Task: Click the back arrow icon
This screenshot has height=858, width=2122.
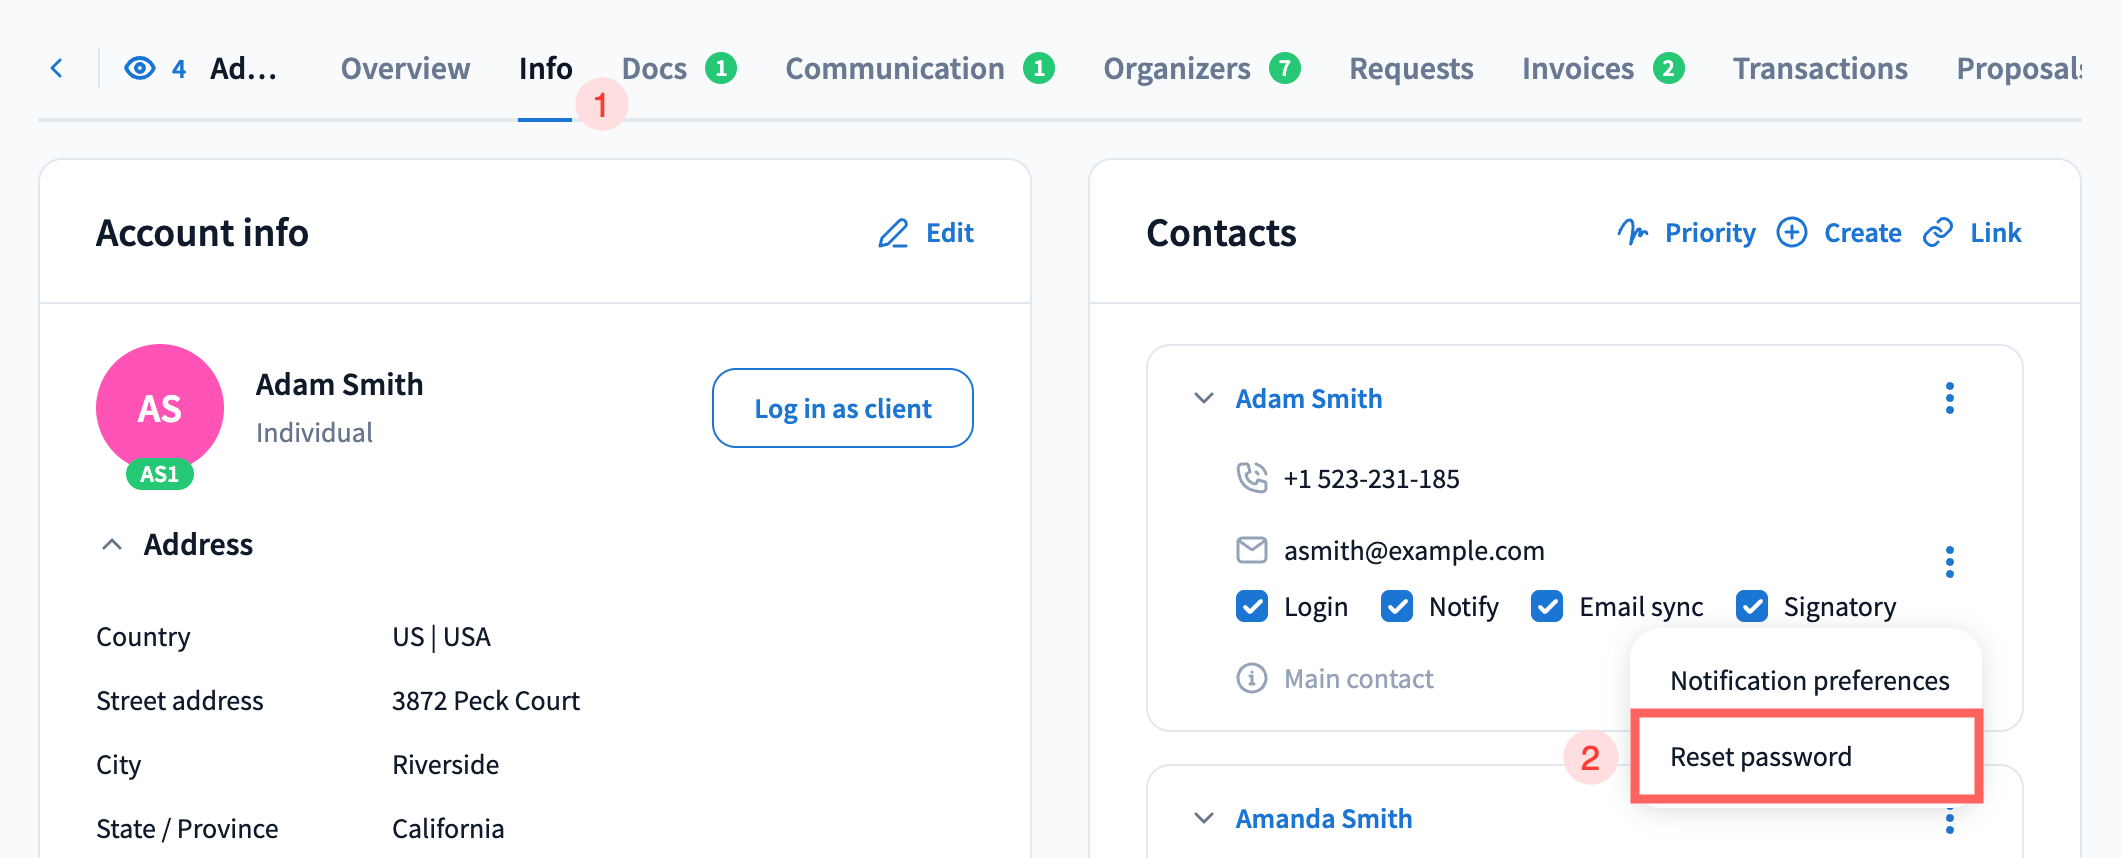Action: coord(57,68)
